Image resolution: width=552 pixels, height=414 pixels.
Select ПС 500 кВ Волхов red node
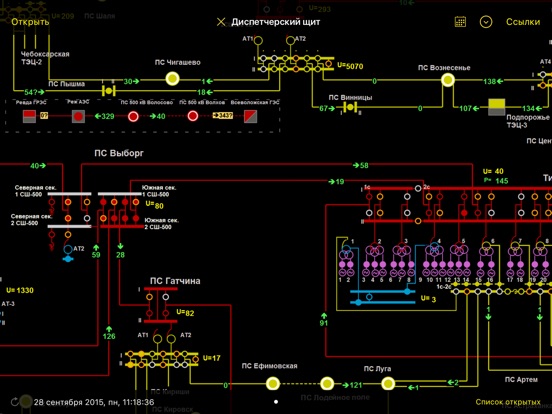[193, 116]
